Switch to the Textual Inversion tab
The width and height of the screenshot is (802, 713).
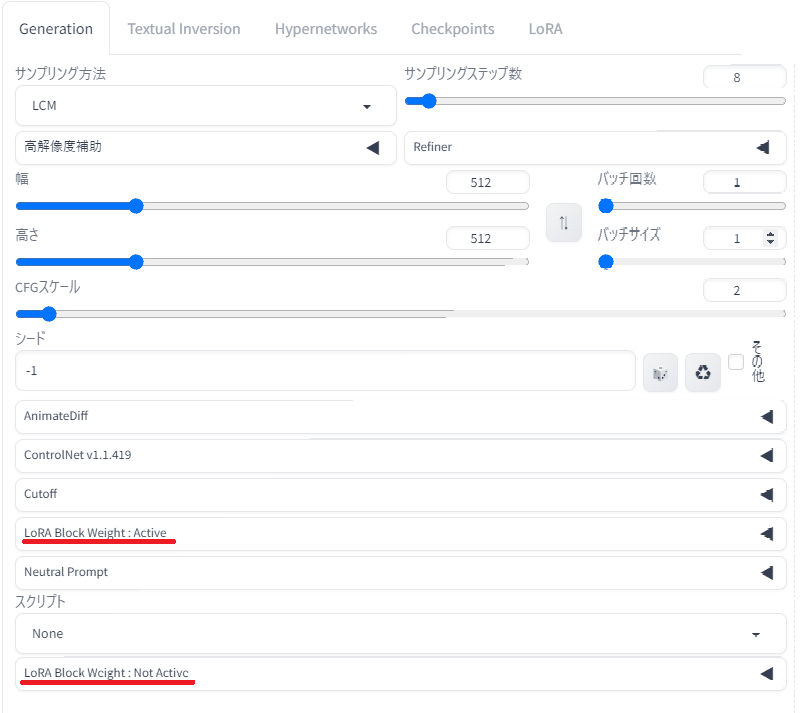[x=184, y=29]
